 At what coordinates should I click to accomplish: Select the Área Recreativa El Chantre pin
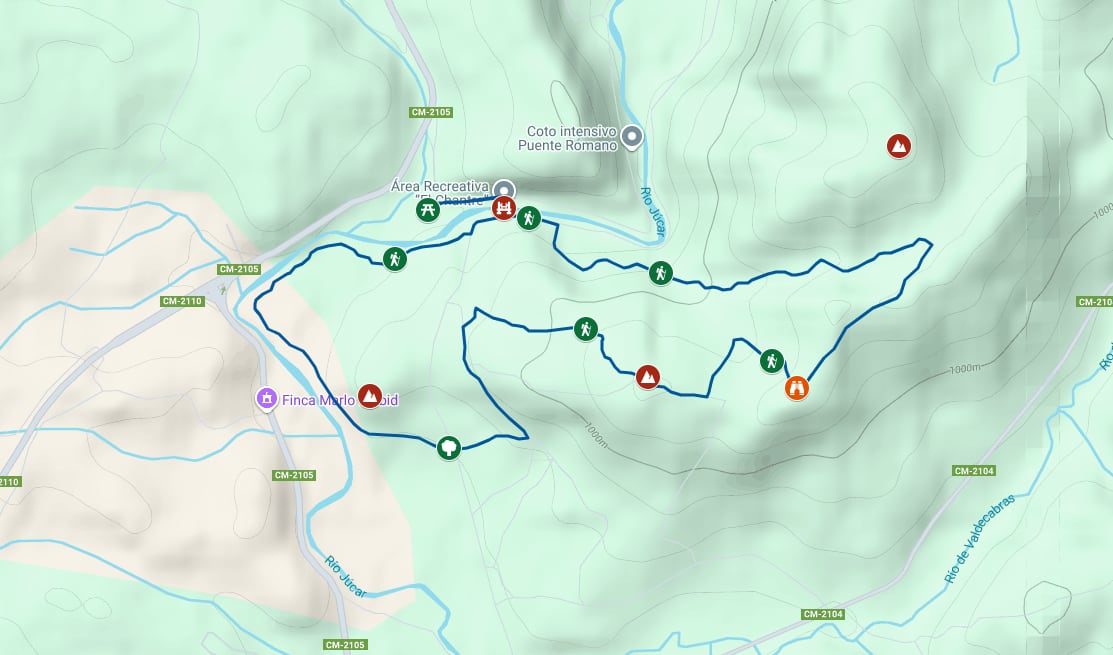(504, 190)
